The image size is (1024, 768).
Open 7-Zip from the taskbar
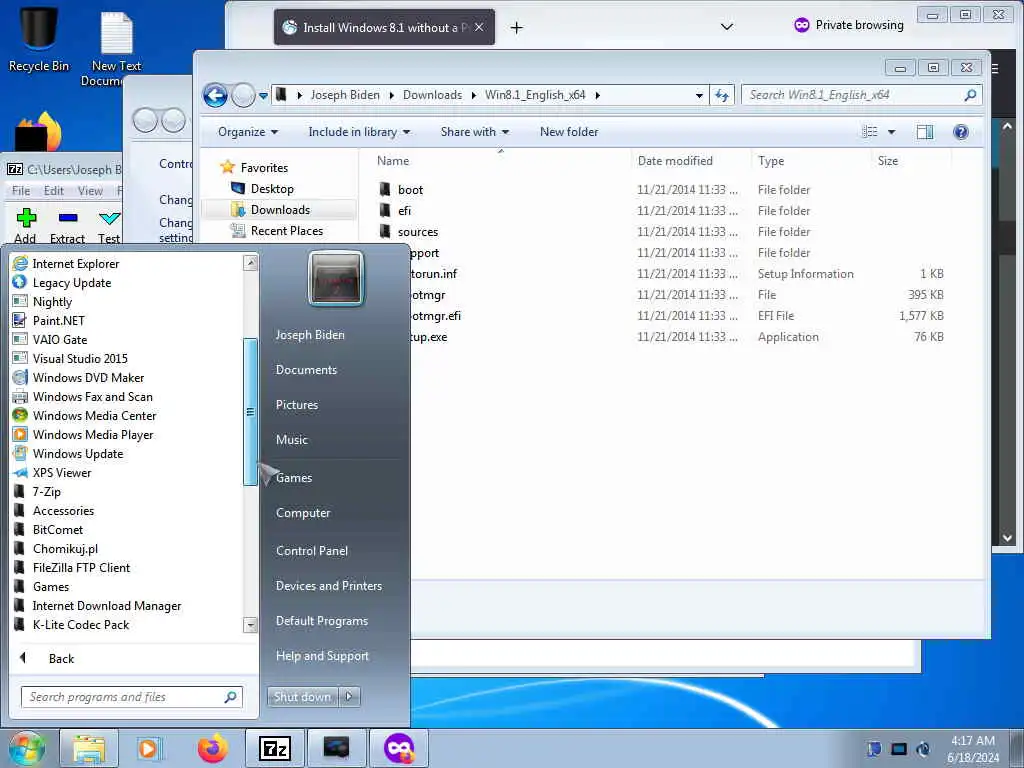275,748
